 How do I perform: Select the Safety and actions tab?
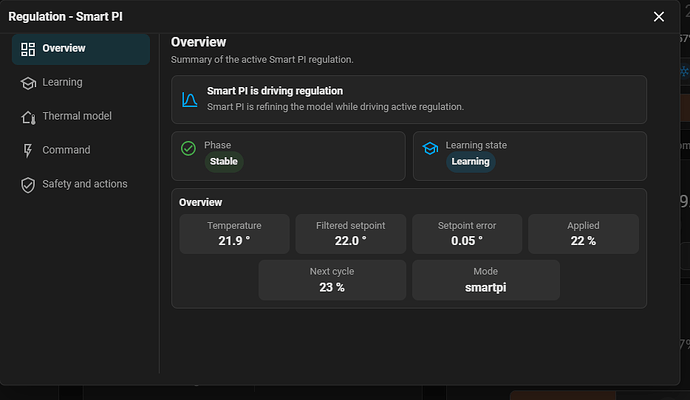pos(81,184)
